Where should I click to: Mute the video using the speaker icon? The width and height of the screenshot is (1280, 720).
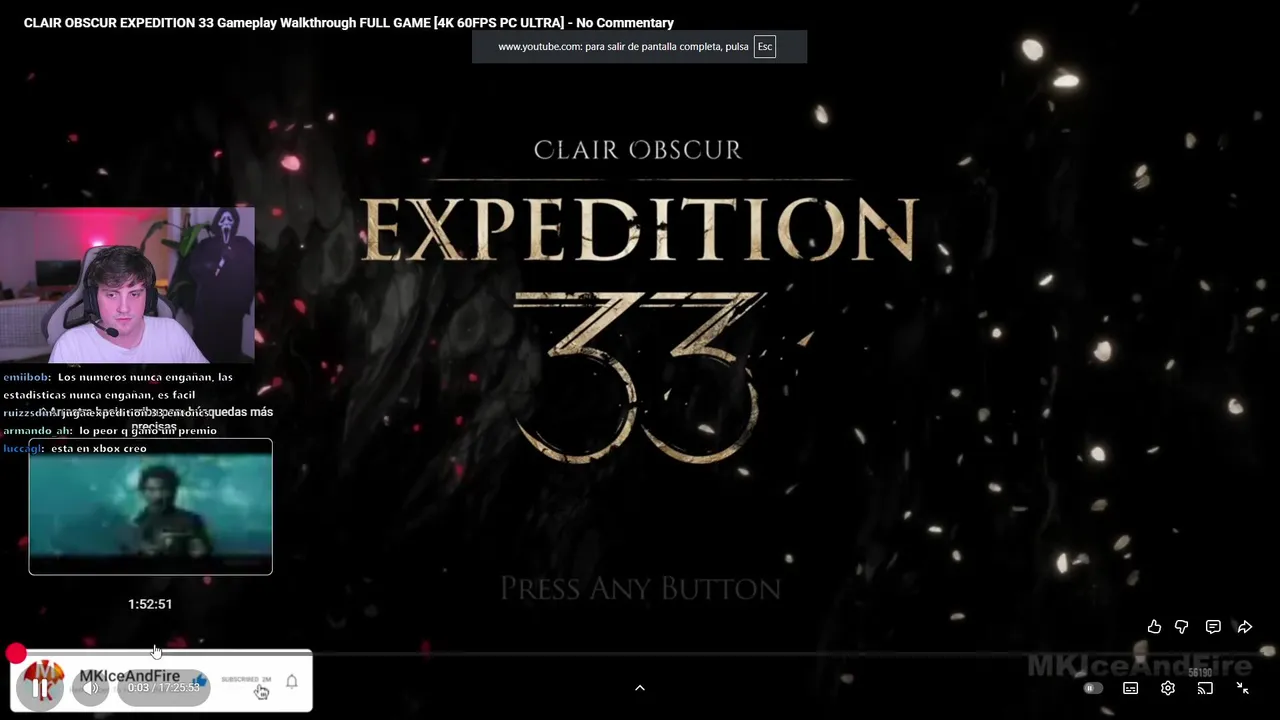click(90, 688)
